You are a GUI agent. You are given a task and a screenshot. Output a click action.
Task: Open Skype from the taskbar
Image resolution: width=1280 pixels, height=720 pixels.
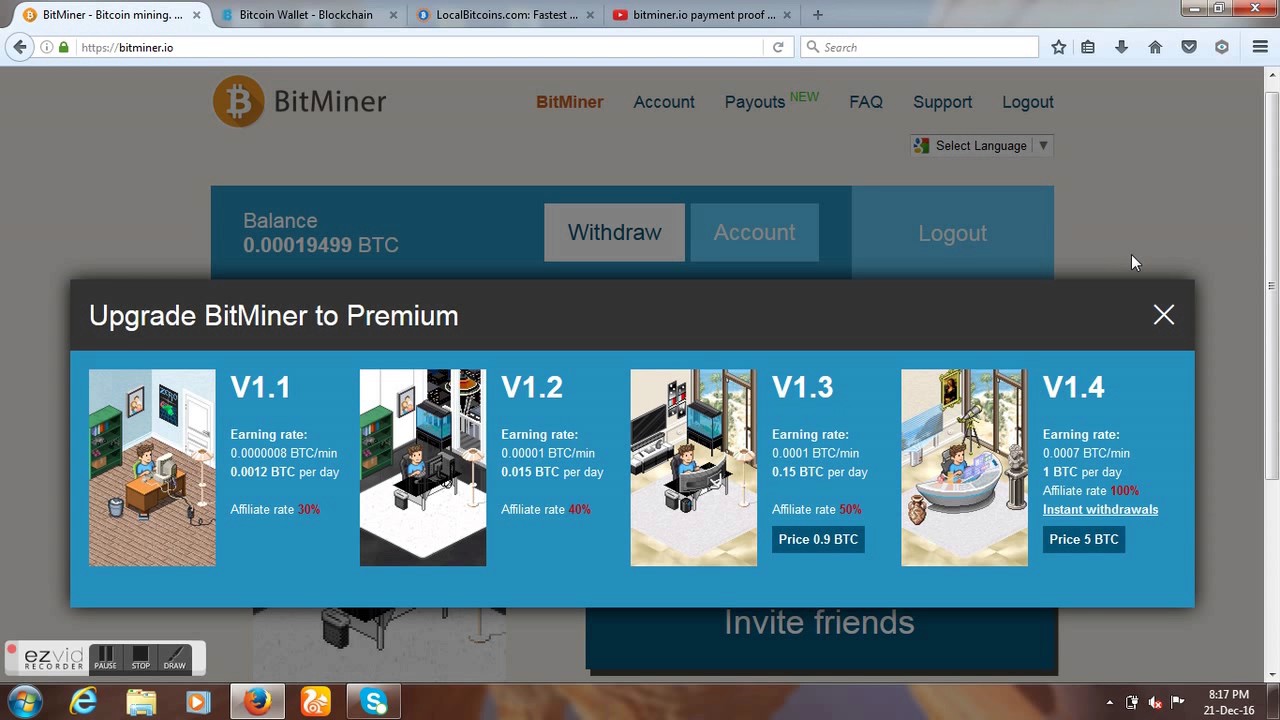coord(374,702)
